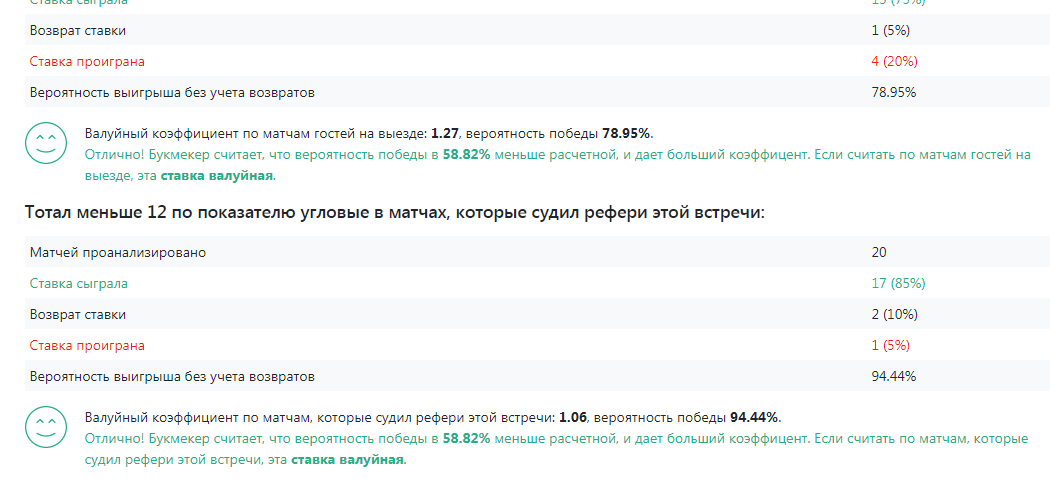The width and height of the screenshot is (1058, 490).
Task: Click the smiley icon beside the 1.27 coefficient
Action: tap(44, 144)
